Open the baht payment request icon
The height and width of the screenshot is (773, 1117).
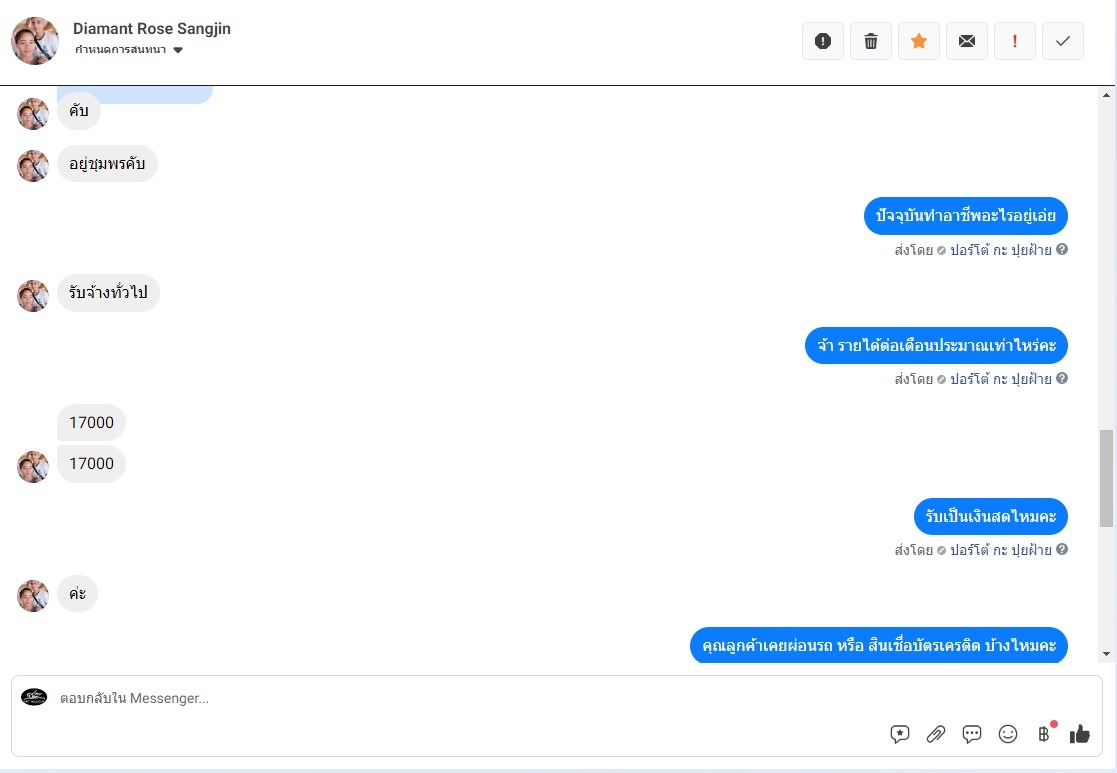[1044, 734]
